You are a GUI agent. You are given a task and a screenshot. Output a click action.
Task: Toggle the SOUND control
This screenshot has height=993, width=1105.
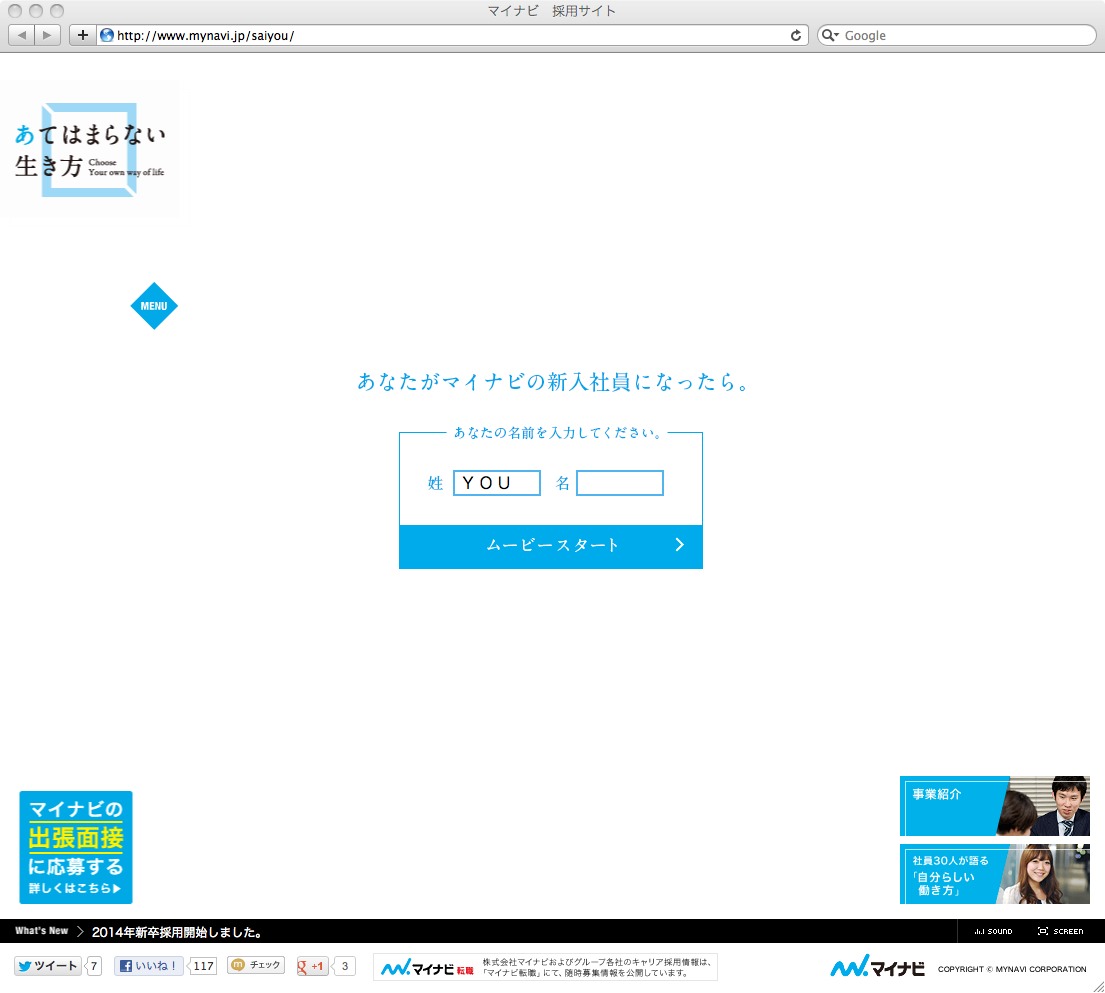(x=993, y=931)
